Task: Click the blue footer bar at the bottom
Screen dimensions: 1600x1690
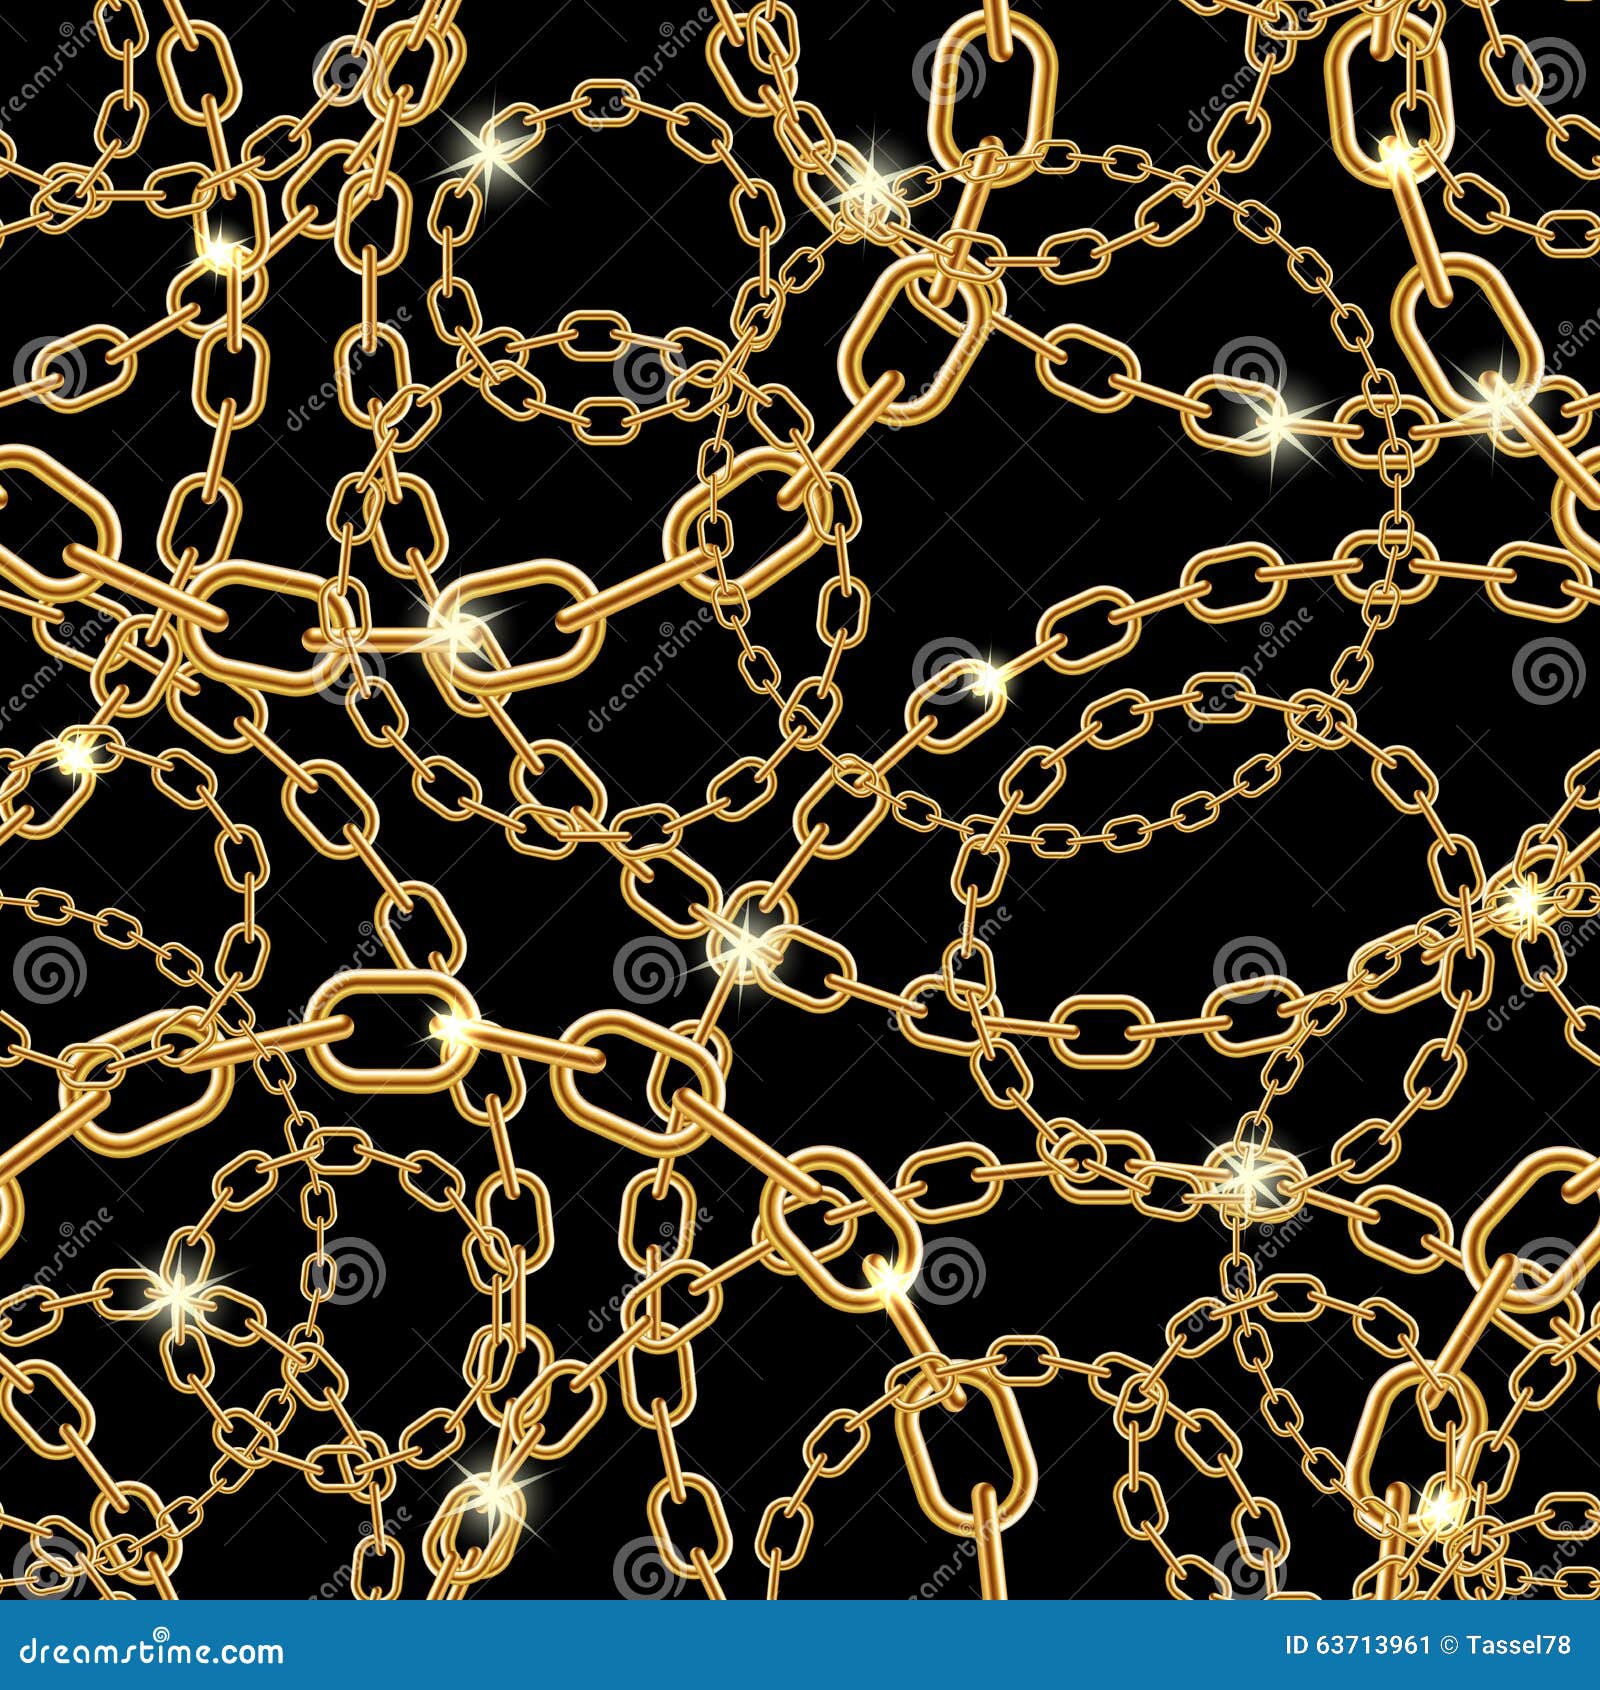Action: [800, 1655]
